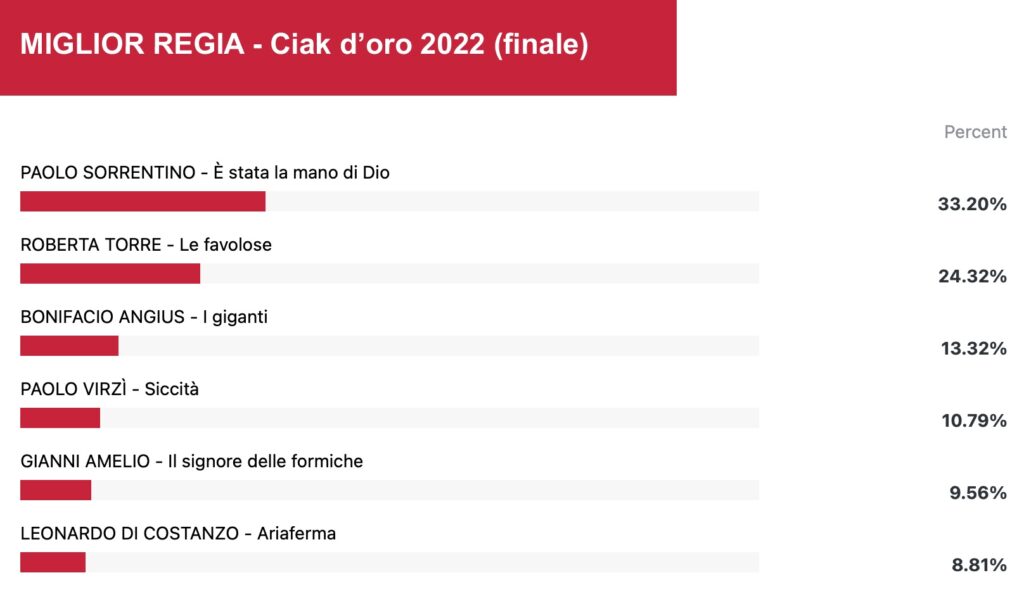Image resolution: width=1024 pixels, height=599 pixels.
Task: Click the 24.32% percentage value
Action: point(972,276)
